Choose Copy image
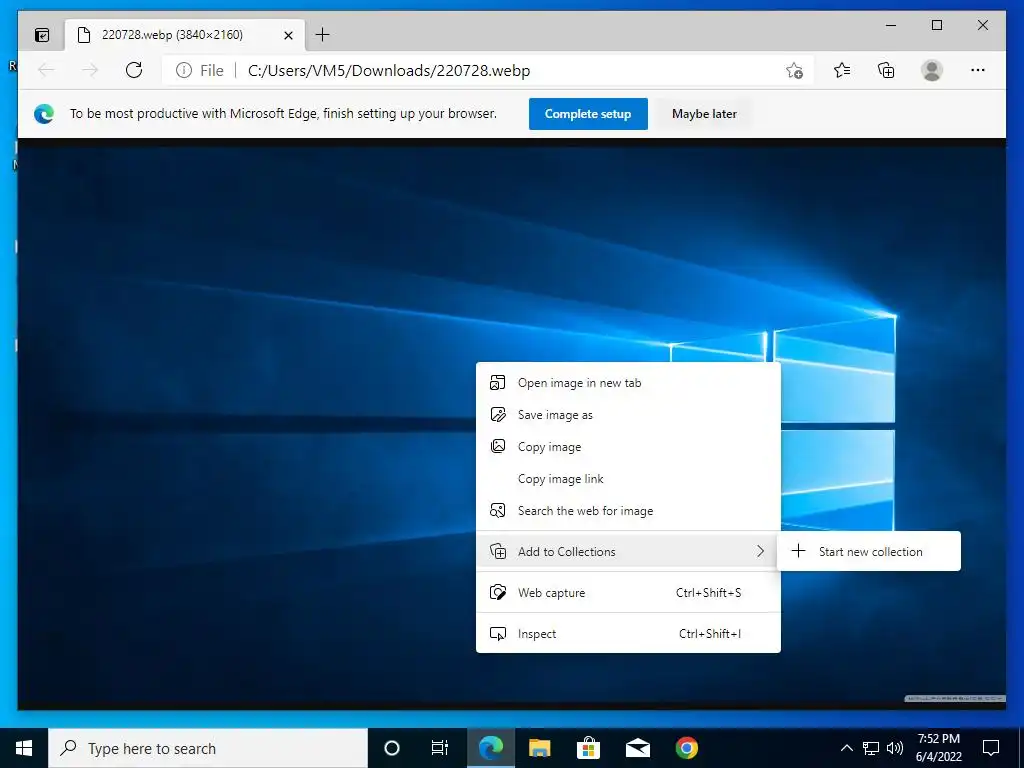The image size is (1024, 768). tap(628, 447)
